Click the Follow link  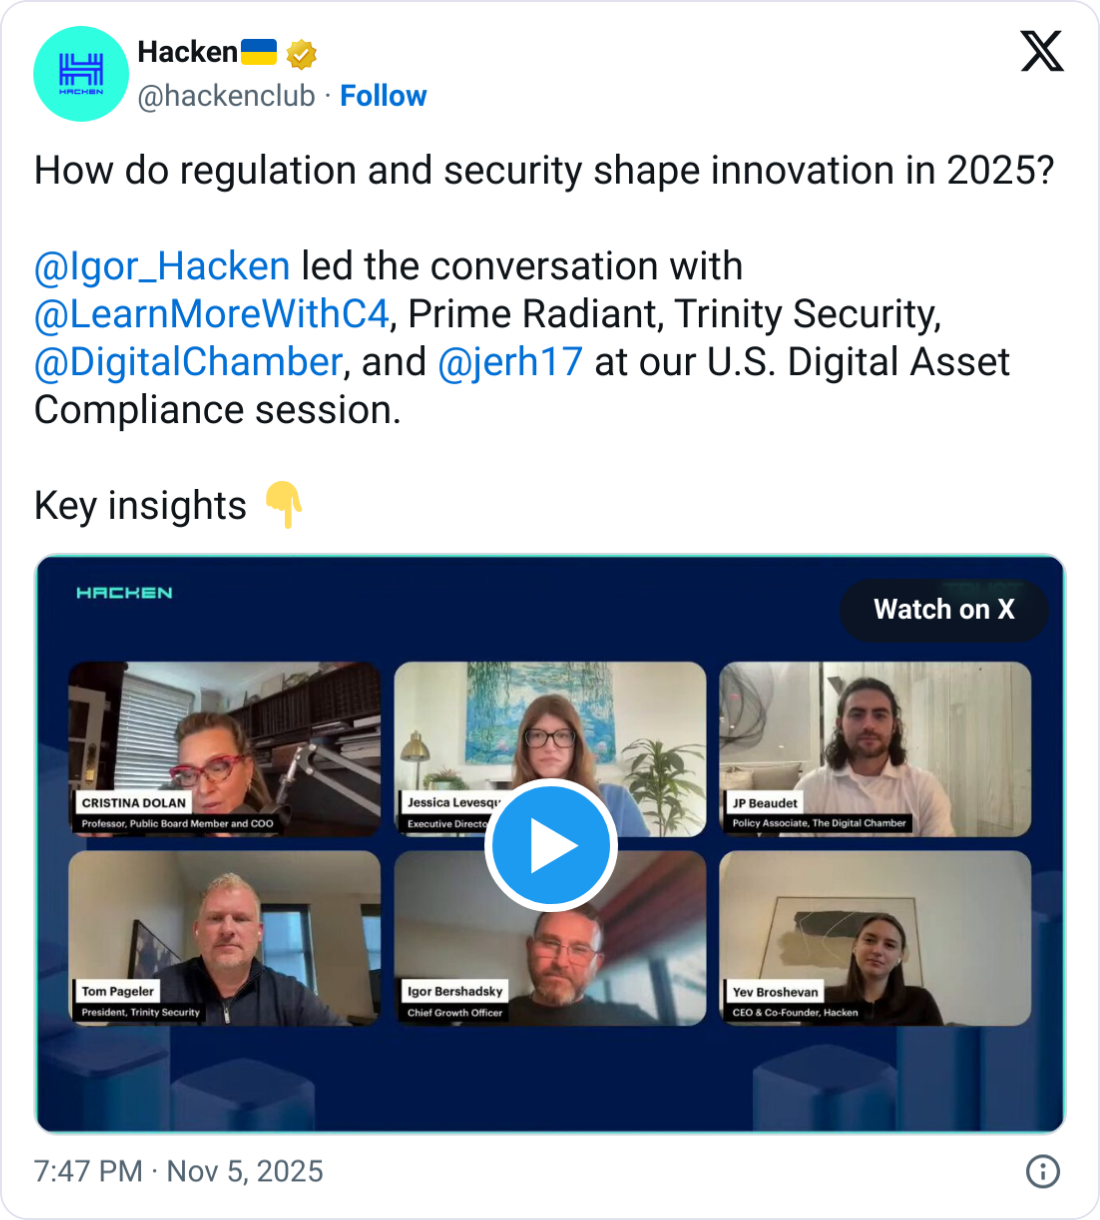coord(383,96)
